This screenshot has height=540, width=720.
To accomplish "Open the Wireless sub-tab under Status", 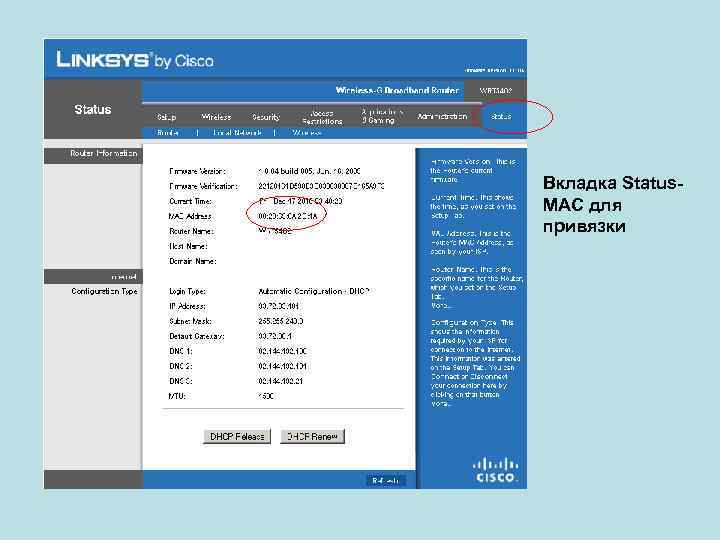I will [x=307, y=133].
